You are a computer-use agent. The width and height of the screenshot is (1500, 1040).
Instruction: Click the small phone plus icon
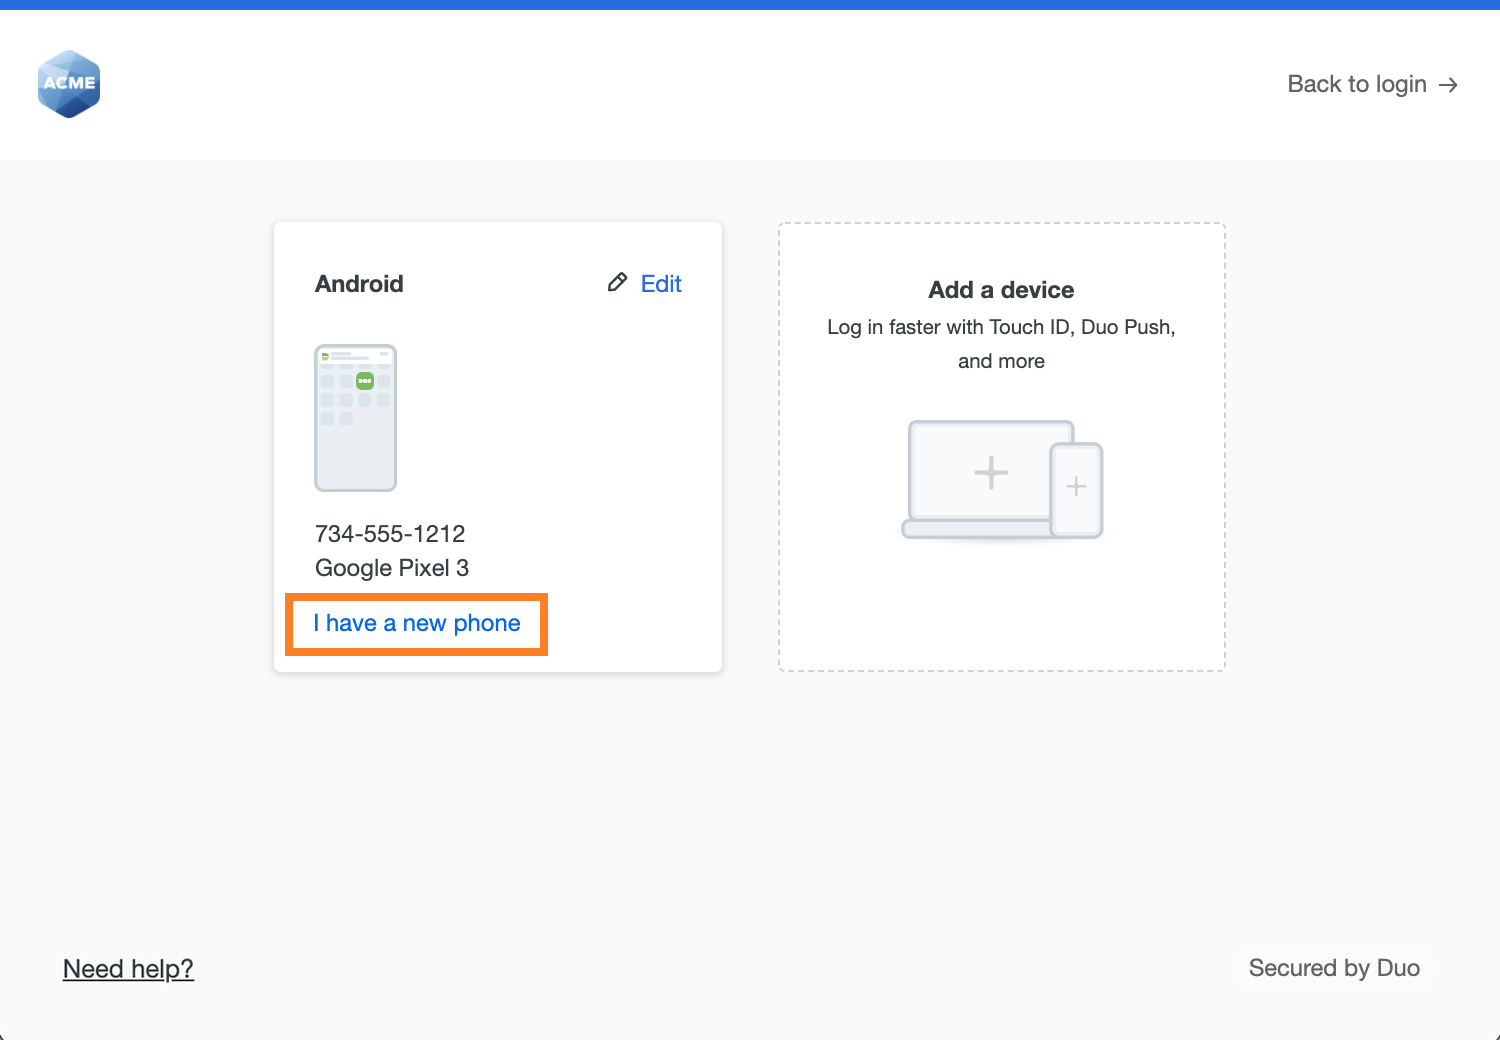(x=1077, y=487)
